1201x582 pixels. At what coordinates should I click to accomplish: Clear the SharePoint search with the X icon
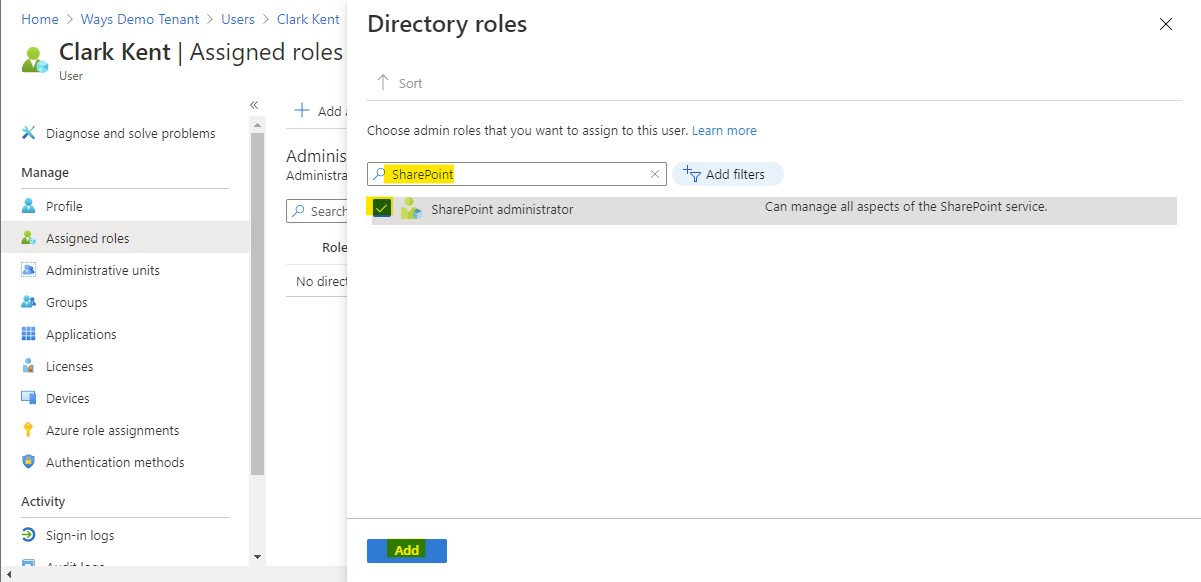[x=655, y=173]
